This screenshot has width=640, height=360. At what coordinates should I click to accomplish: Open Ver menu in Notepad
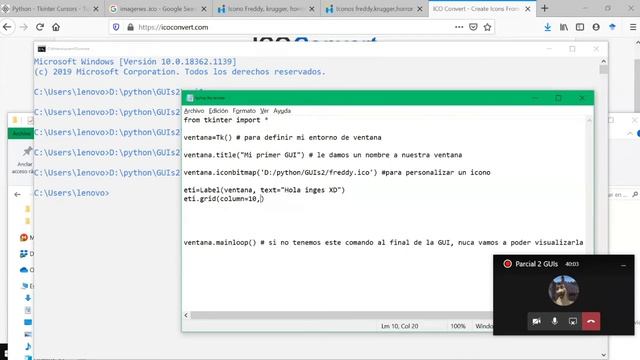coord(264,111)
